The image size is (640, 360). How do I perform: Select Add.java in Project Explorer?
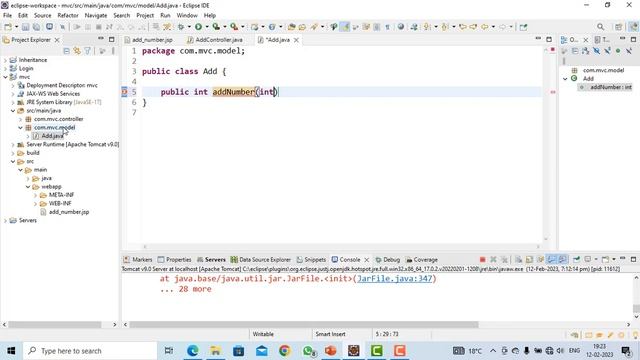pos(52,136)
